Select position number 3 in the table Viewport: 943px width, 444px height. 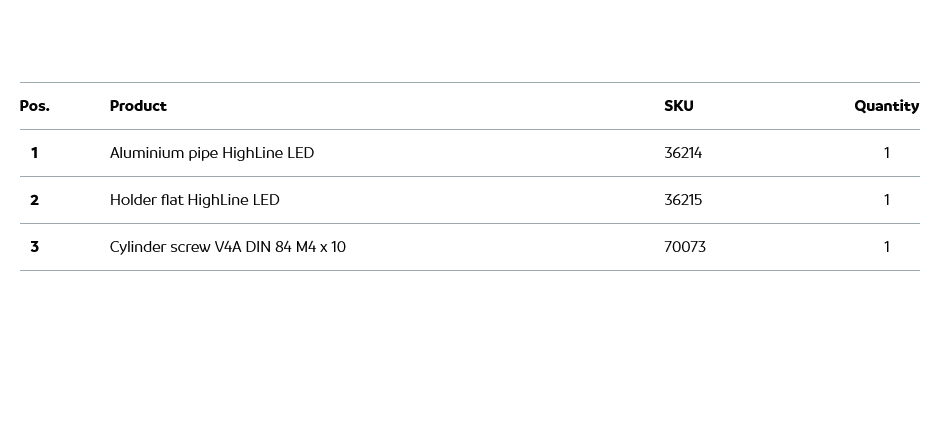34,247
